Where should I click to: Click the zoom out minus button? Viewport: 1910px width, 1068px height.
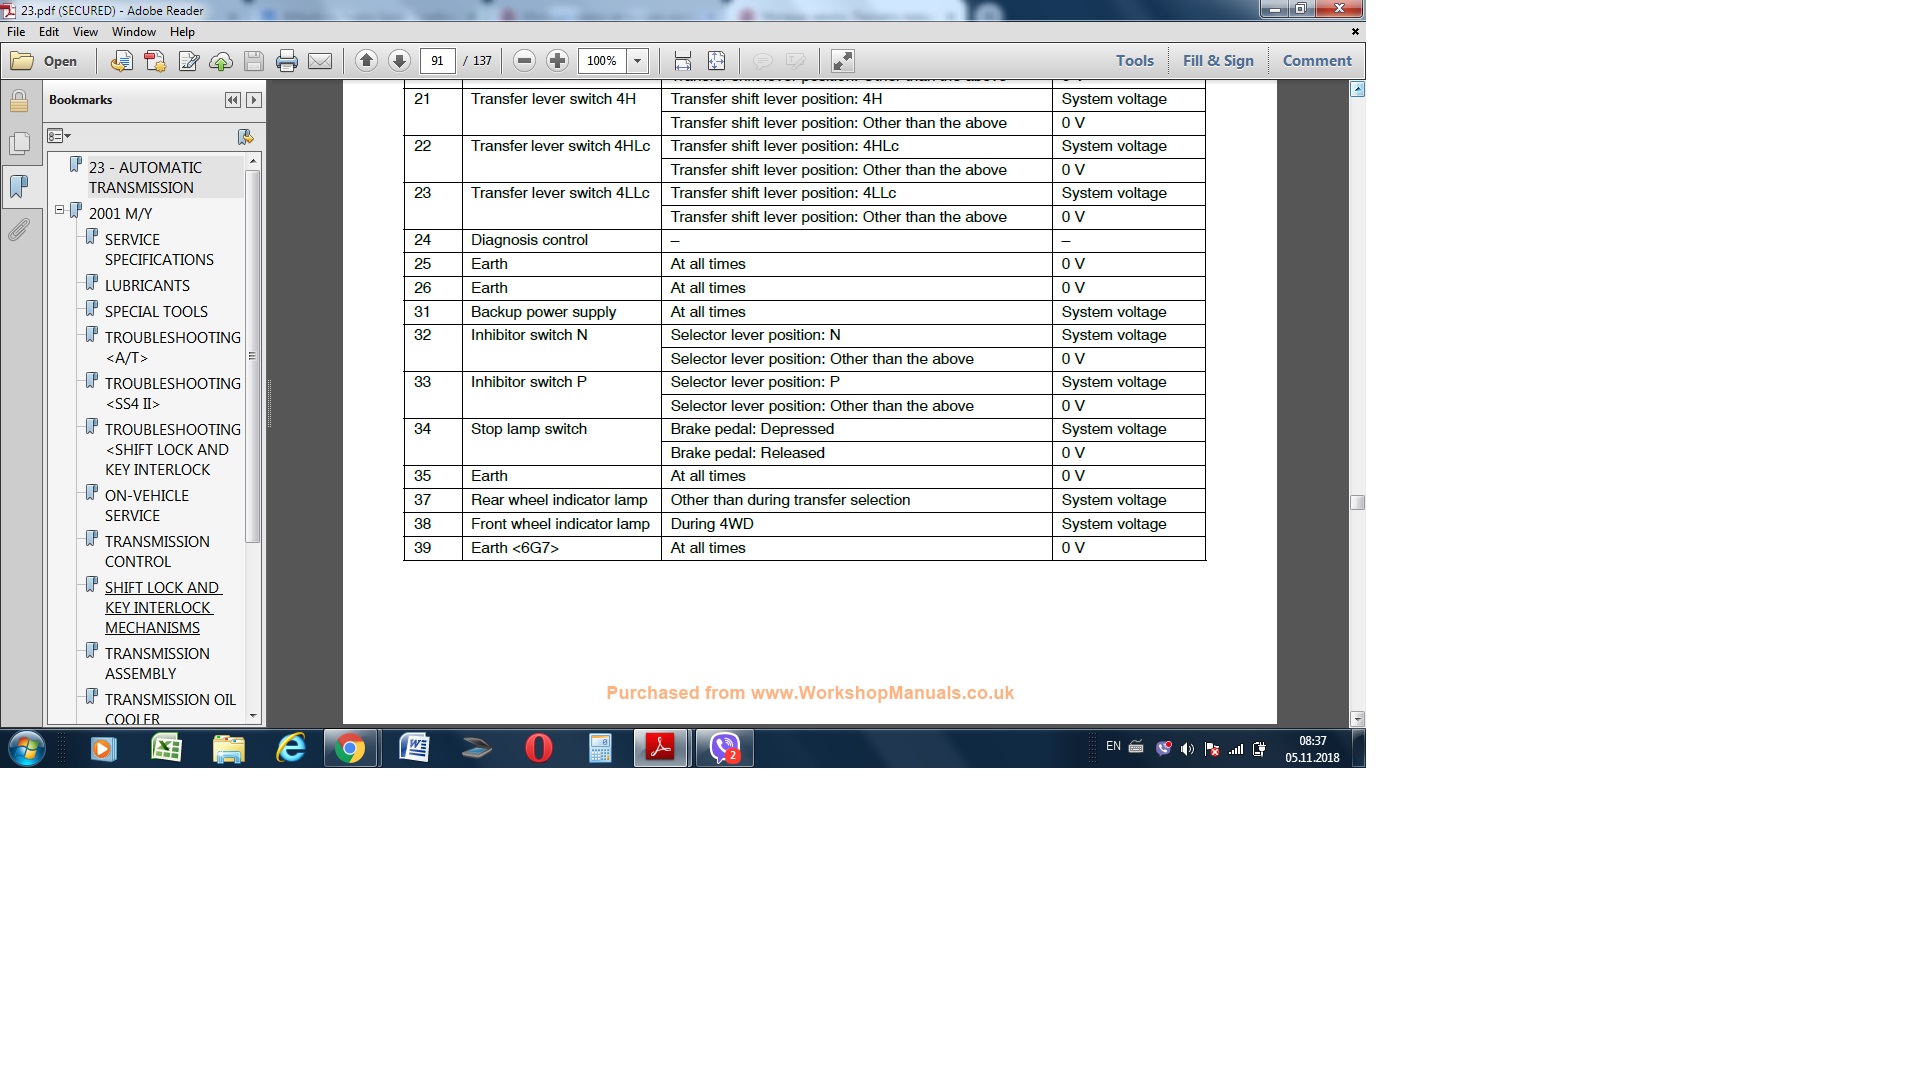tap(524, 61)
